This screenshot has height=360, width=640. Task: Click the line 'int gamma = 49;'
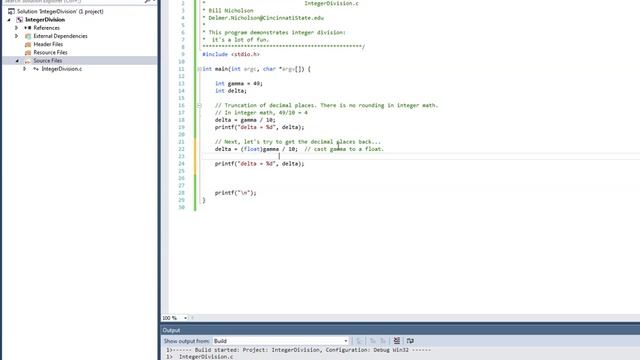pos(239,83)
